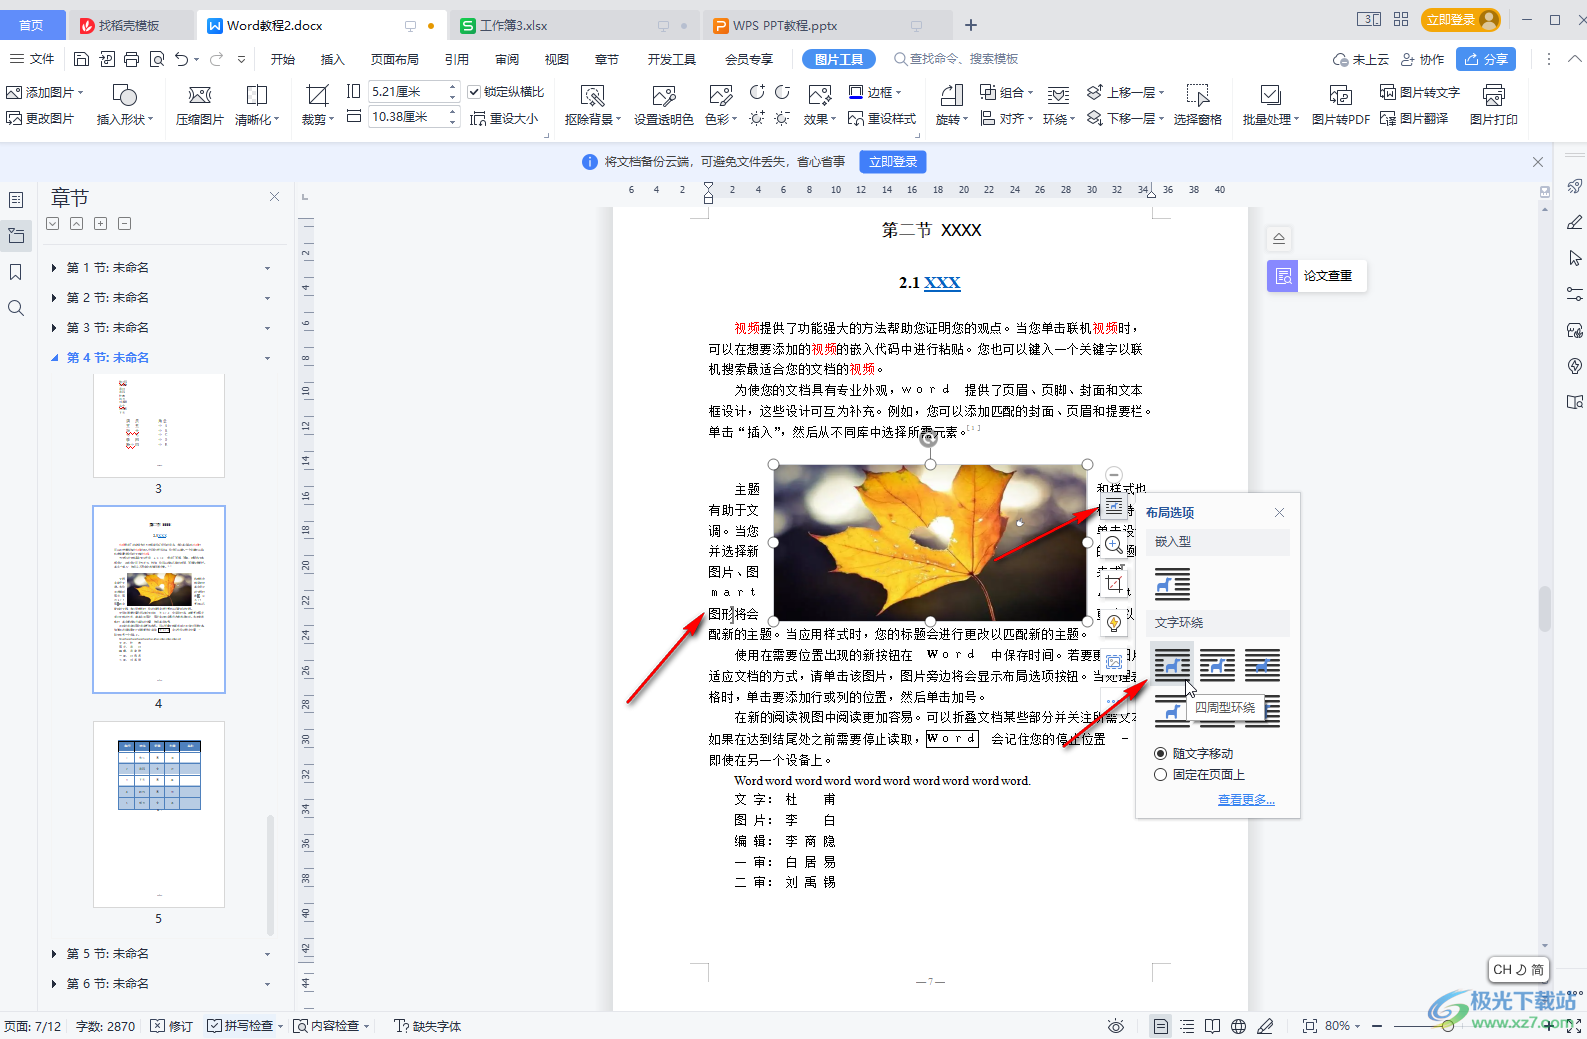Image resolution: width=1587 pixels, height=1039 pixels.
Task: Click the 重设样式 reset style tool
Action: 882,118
